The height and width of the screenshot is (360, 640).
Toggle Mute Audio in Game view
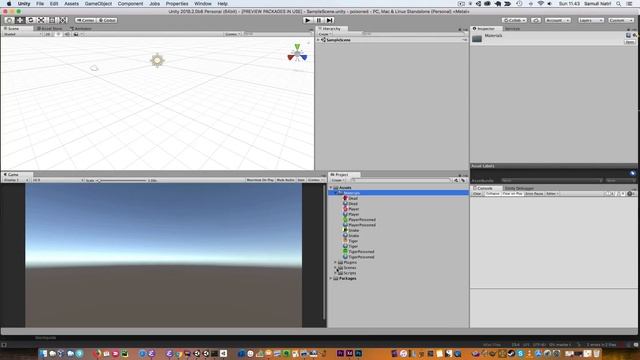click(x=285, y=180)
